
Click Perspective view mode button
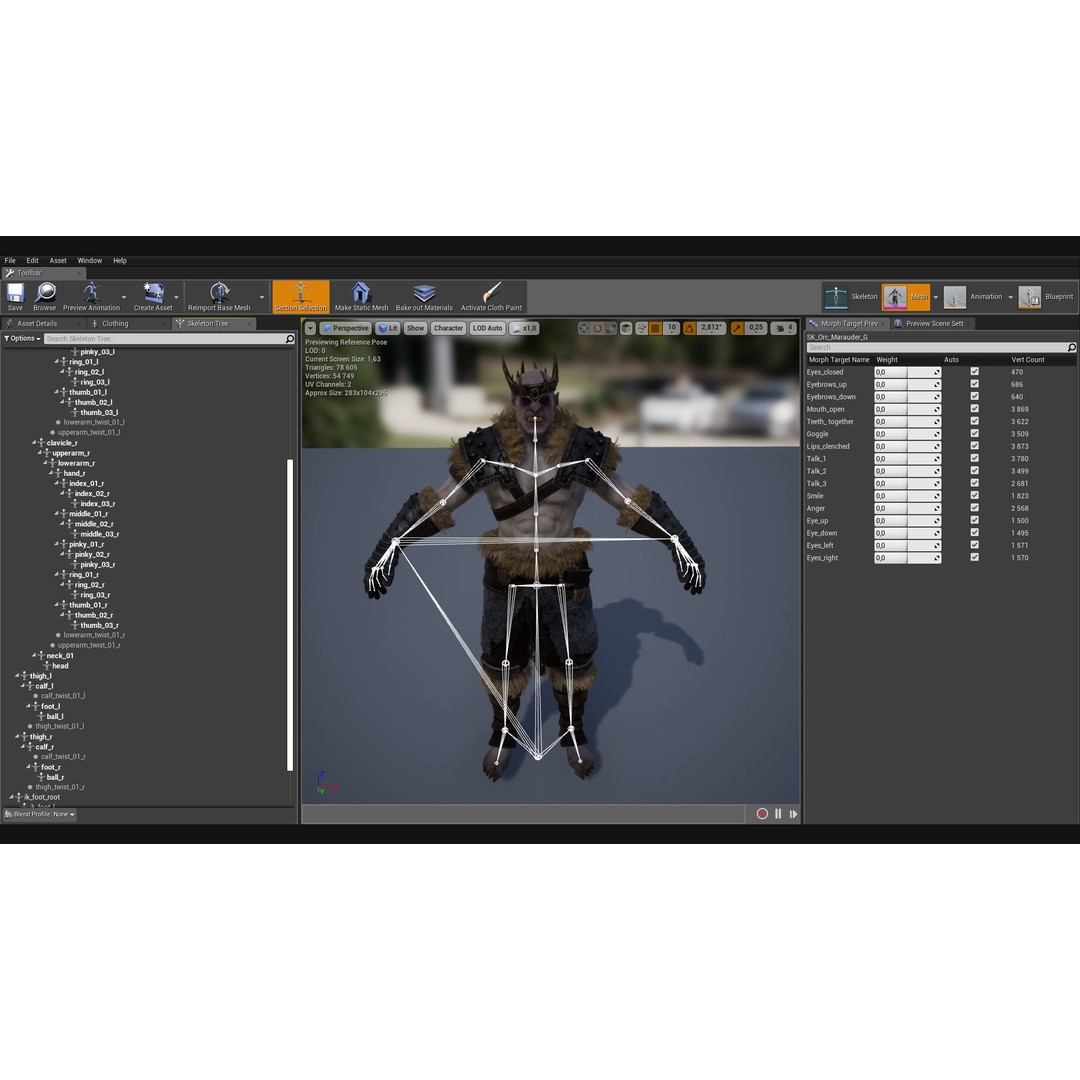click(x=346, y=329)
